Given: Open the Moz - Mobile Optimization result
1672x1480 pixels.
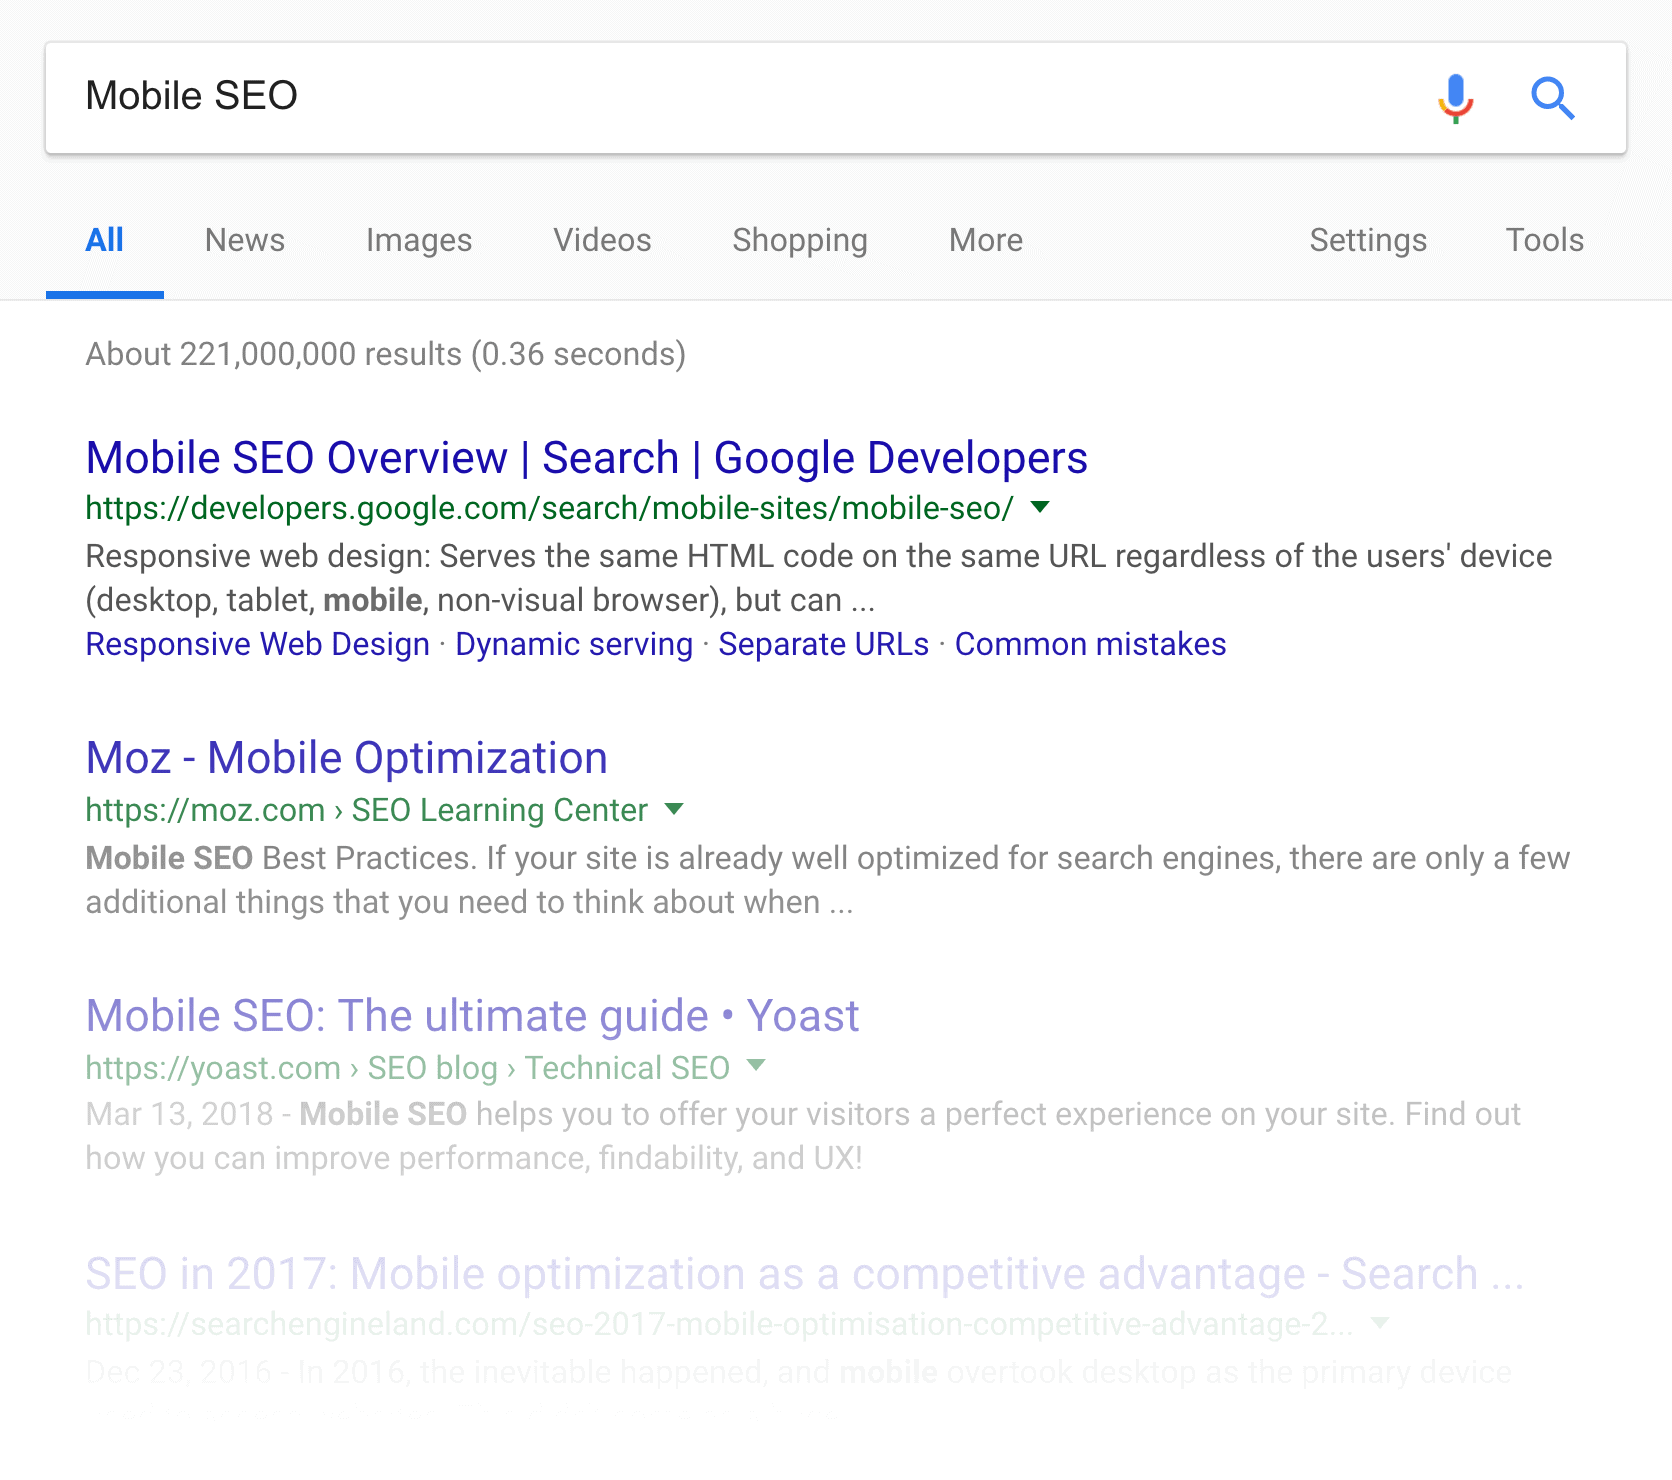Looking at the screenshot, I should tap(347, 758).
